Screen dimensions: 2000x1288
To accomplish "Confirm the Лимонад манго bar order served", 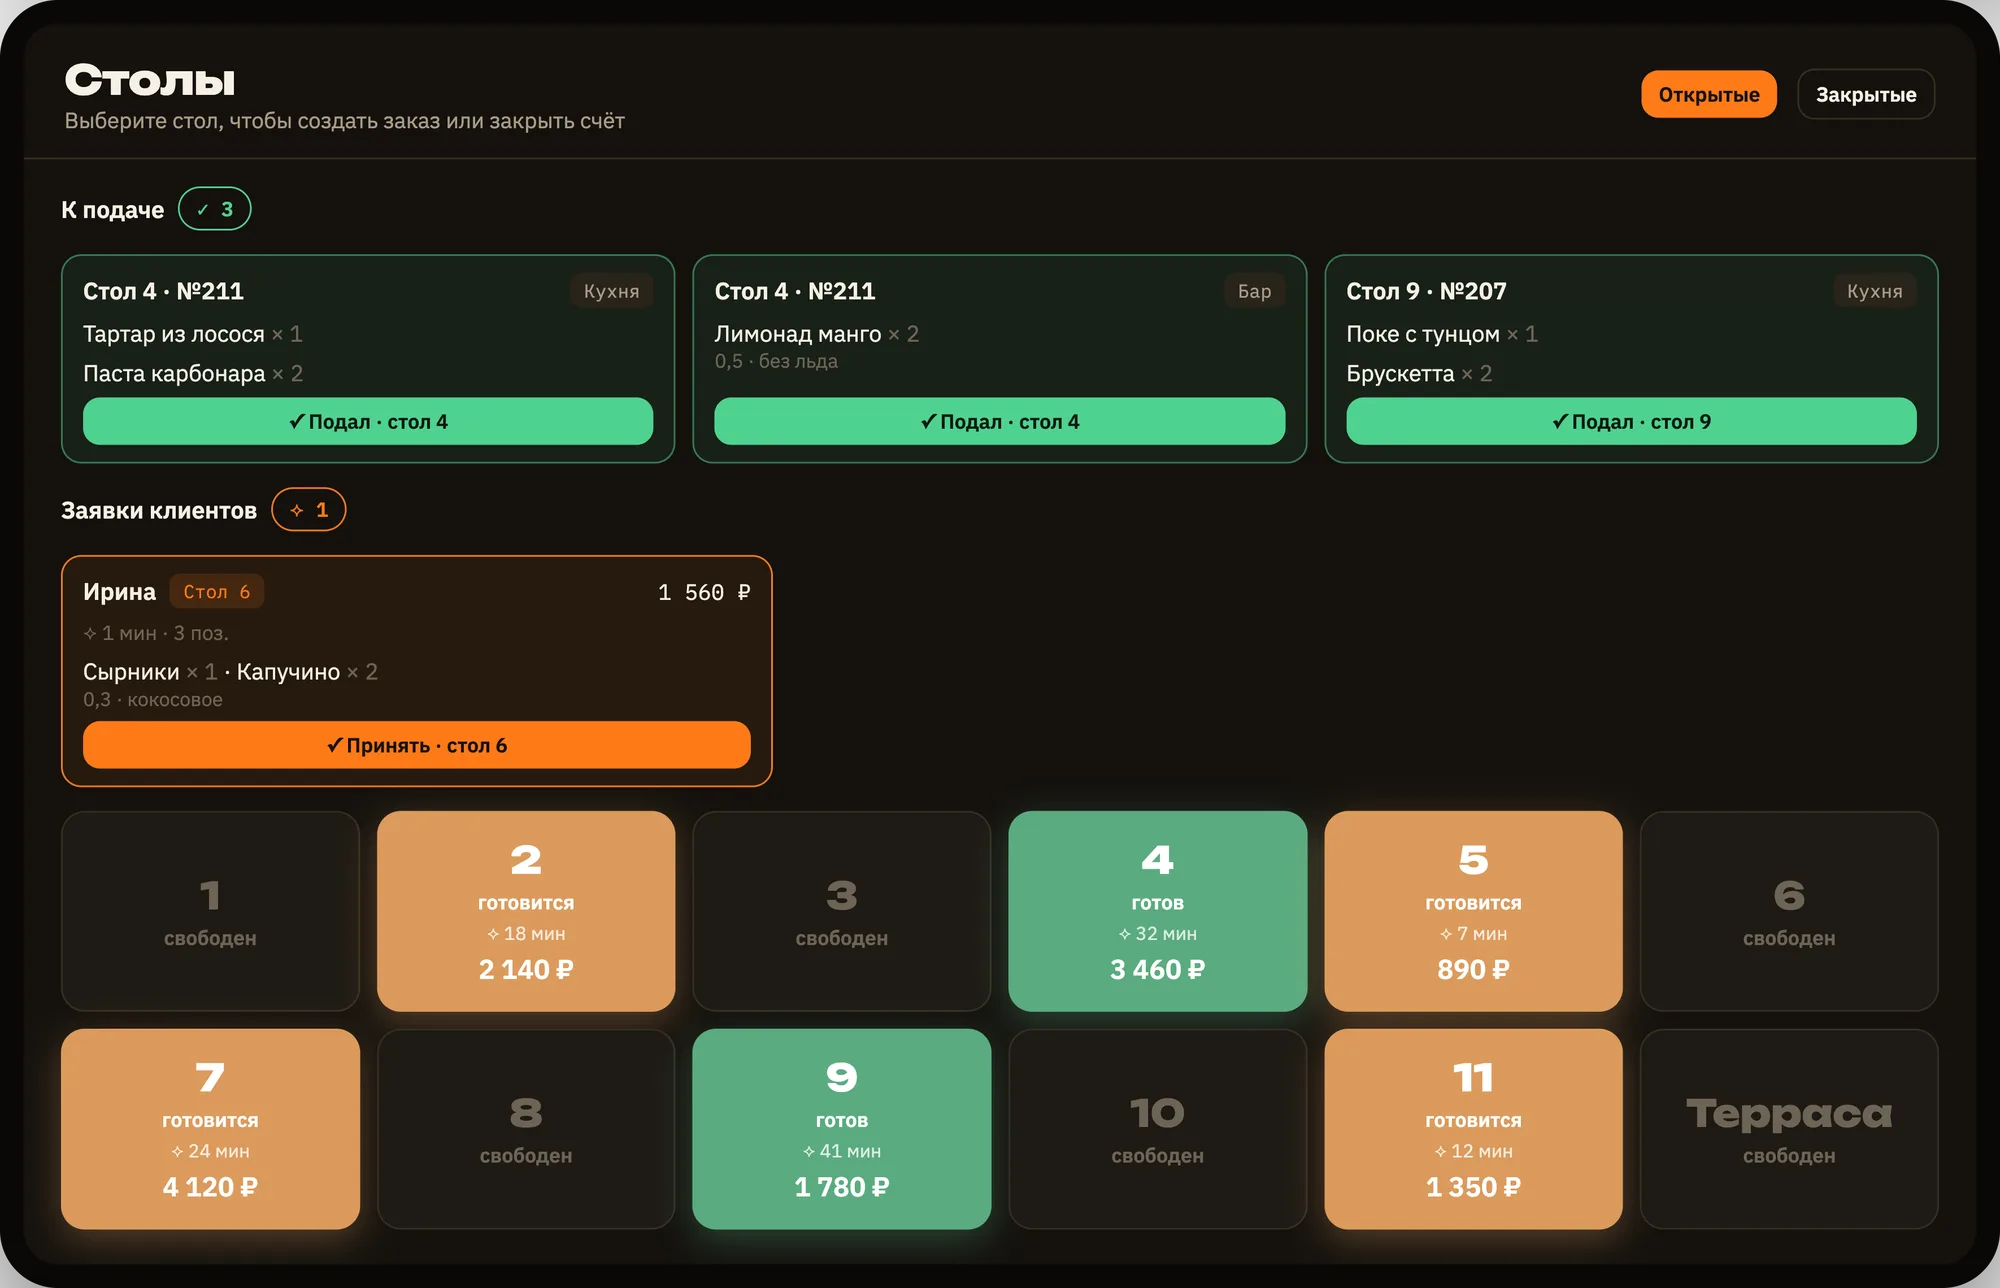I will click(x=999, y=421).
